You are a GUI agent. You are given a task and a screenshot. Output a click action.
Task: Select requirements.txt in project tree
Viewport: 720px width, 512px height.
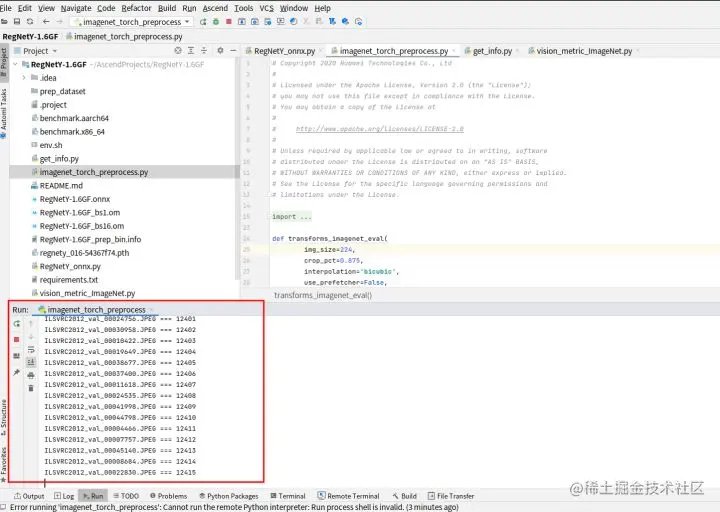68,280
